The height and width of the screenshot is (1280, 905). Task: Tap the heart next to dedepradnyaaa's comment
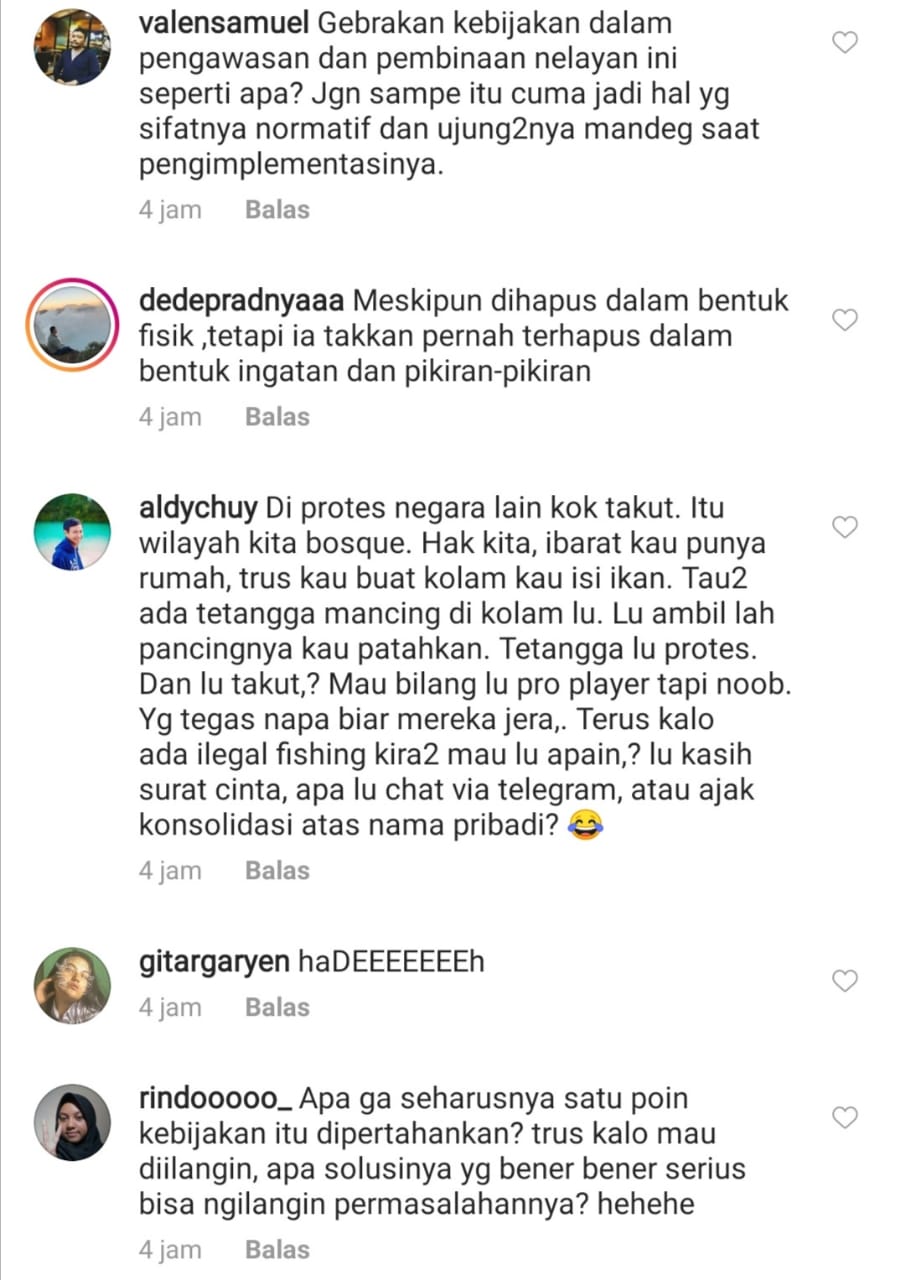click(x=846, y=320)
